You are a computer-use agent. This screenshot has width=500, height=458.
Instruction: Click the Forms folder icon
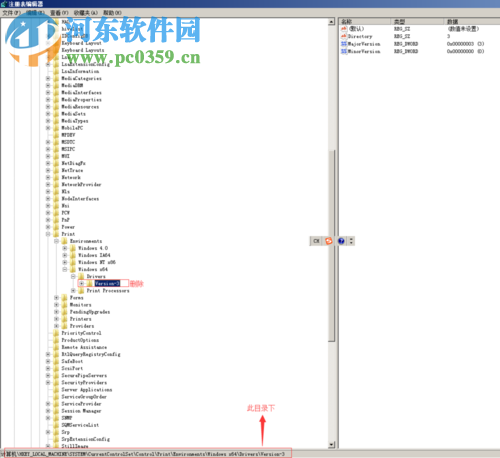[64, 298]
